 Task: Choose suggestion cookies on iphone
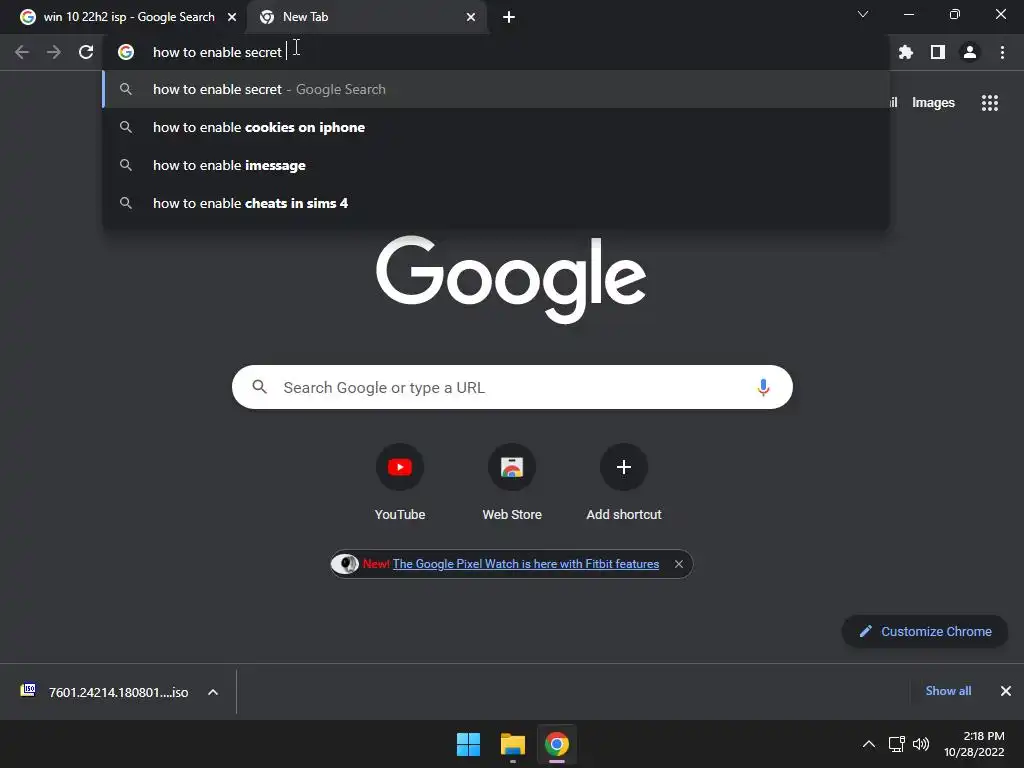(x=496, y=127)
